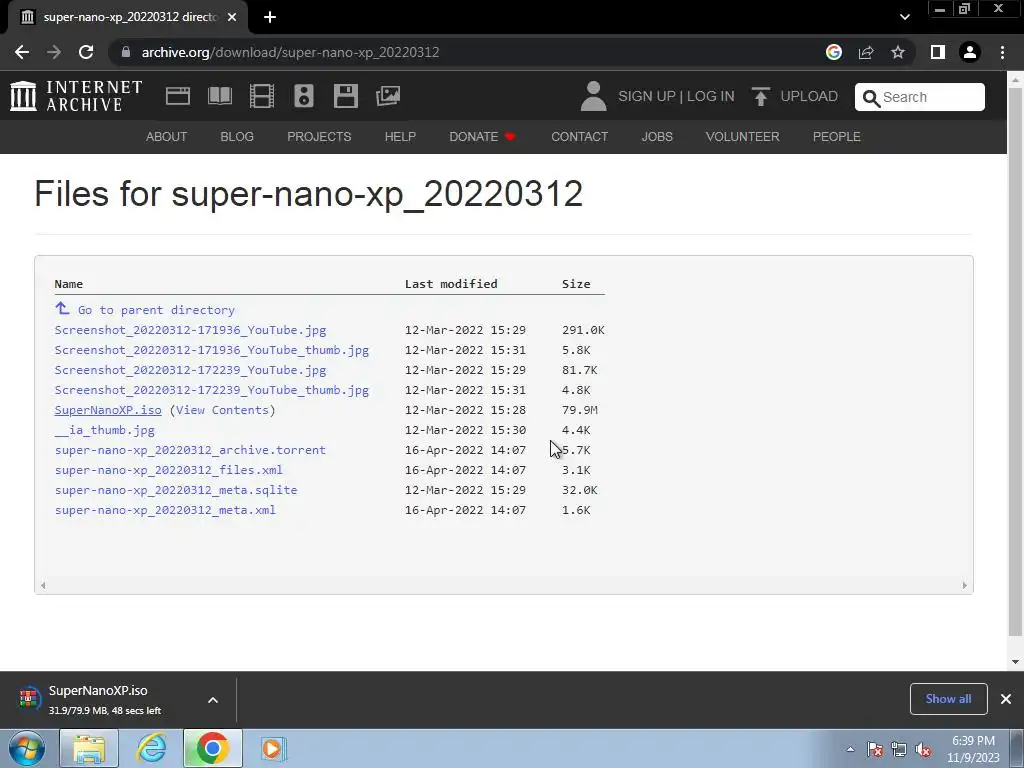Click the address bar URL
The height and width of the screenshot is (768, 1024).
coord(290,52)
